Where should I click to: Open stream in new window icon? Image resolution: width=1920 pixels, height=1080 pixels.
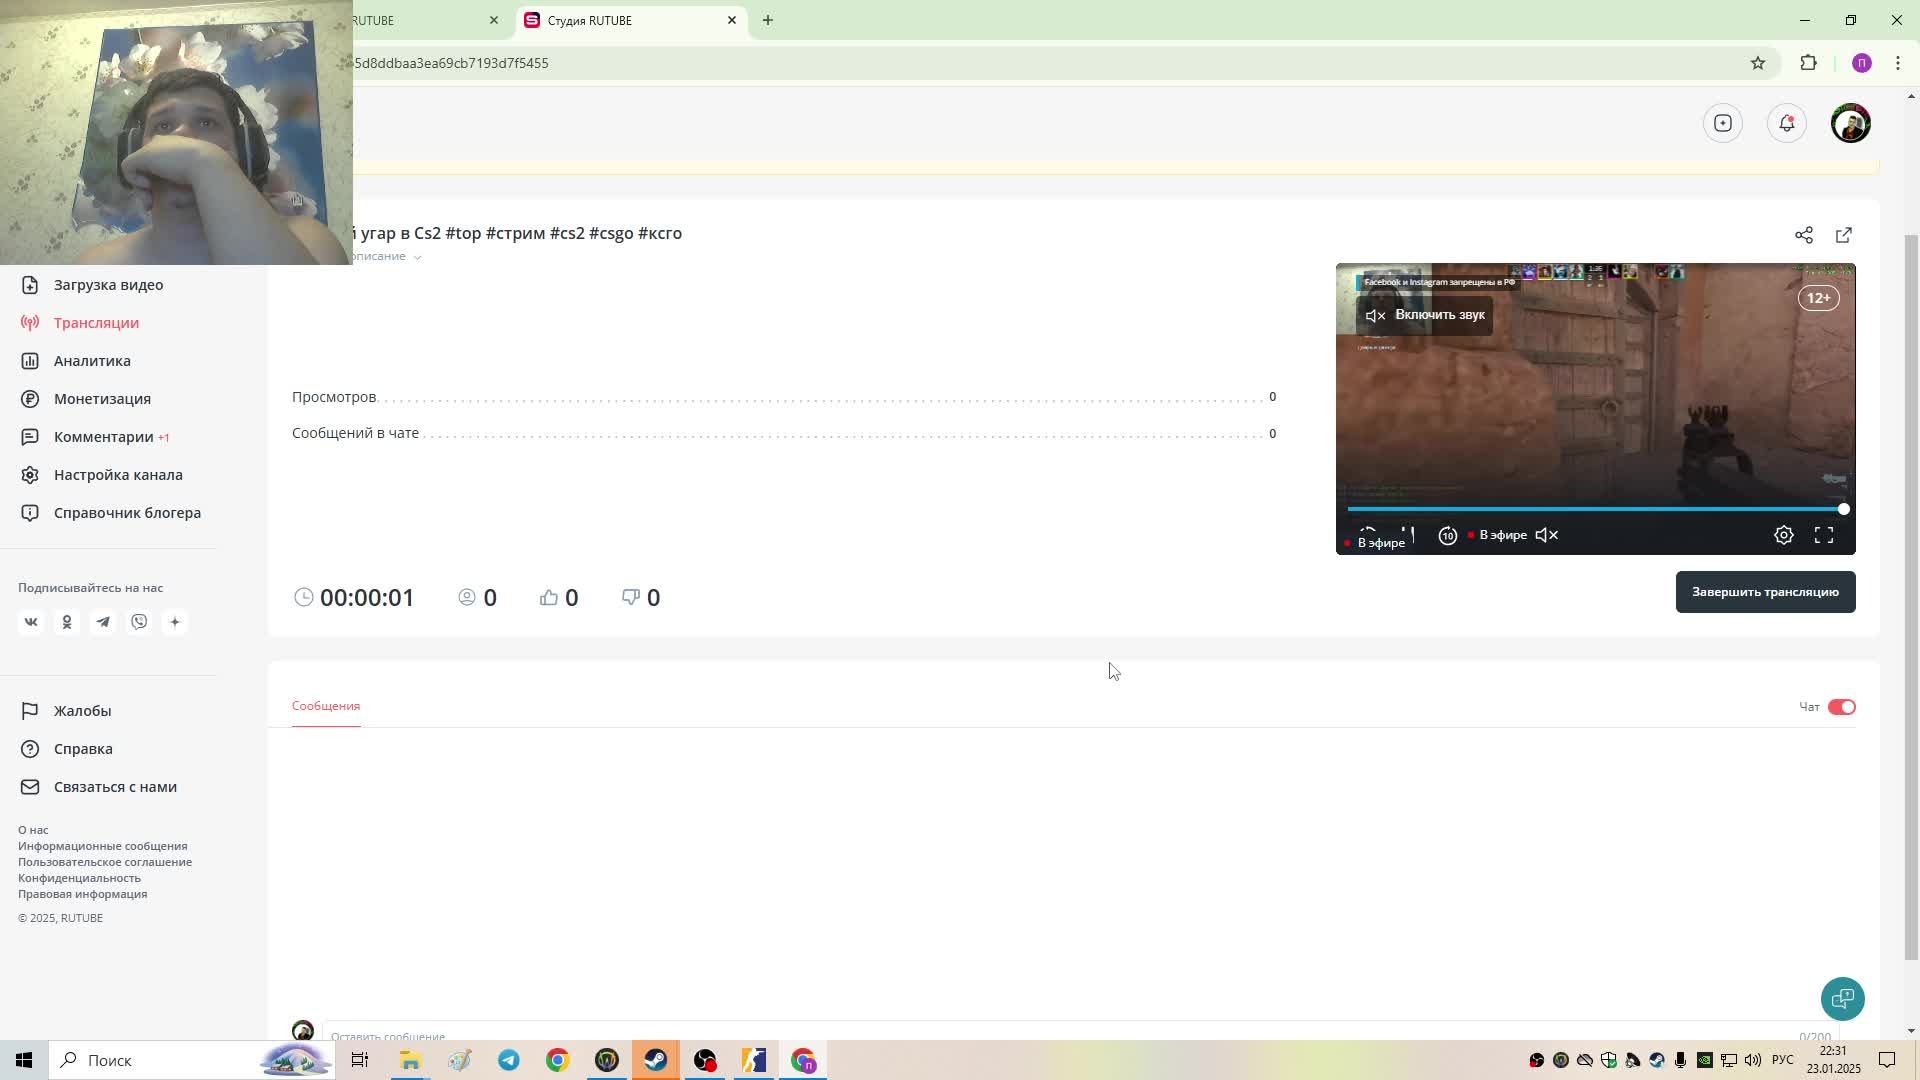(1843, 235)
